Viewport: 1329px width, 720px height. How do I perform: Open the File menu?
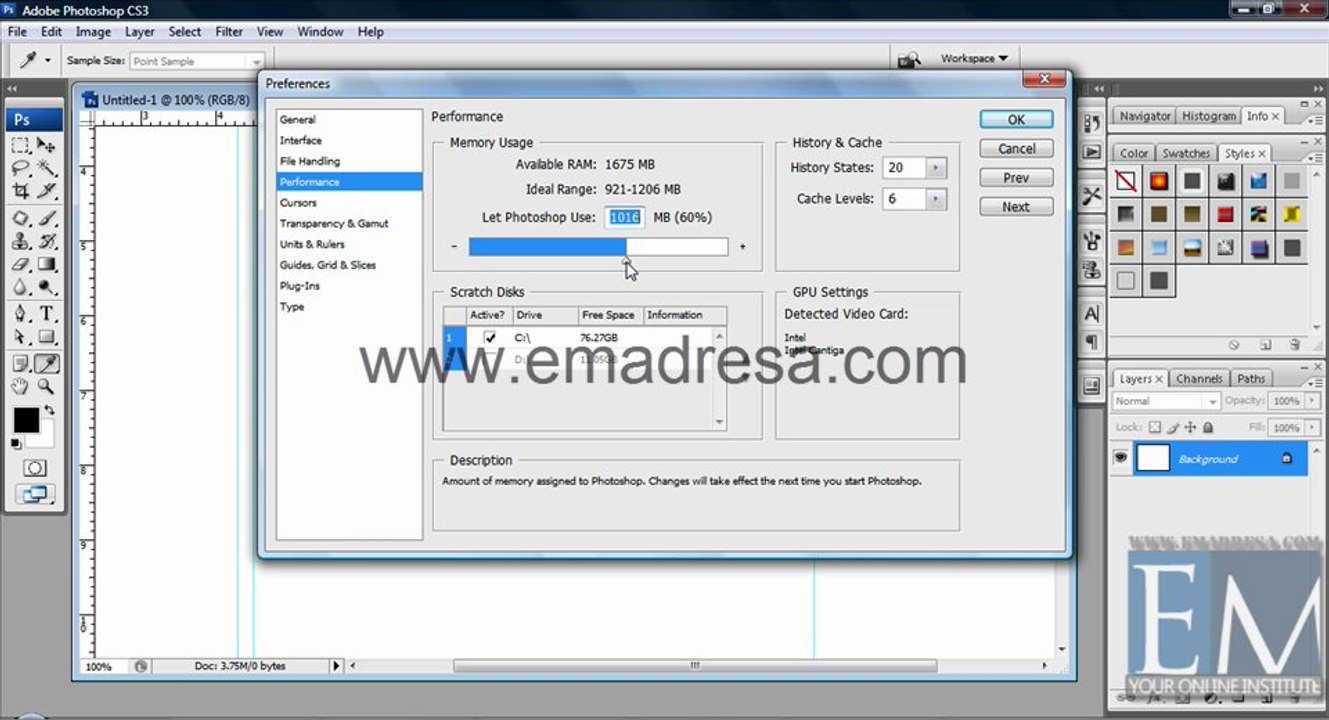pyautogui.click(x=17, y=32)
